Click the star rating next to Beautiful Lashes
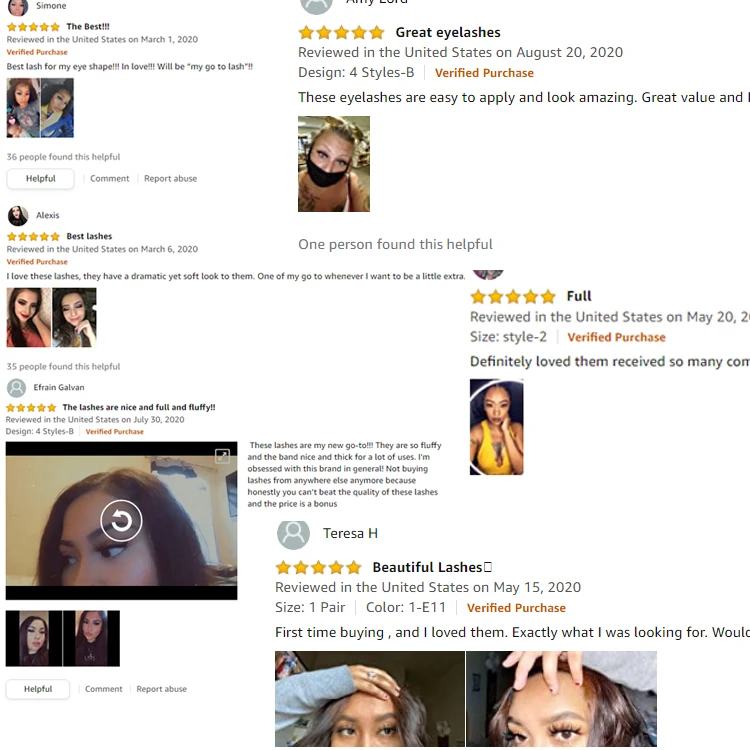The height and width of the screenshot is (750, 750). pos(319,567)
